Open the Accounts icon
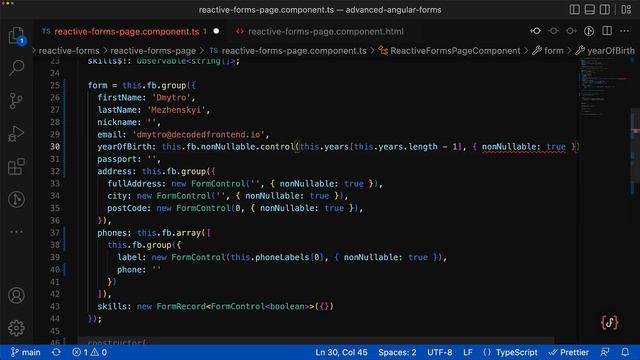Screen dimensions: 640x360 pyautogui.click(x=16, y=296)
